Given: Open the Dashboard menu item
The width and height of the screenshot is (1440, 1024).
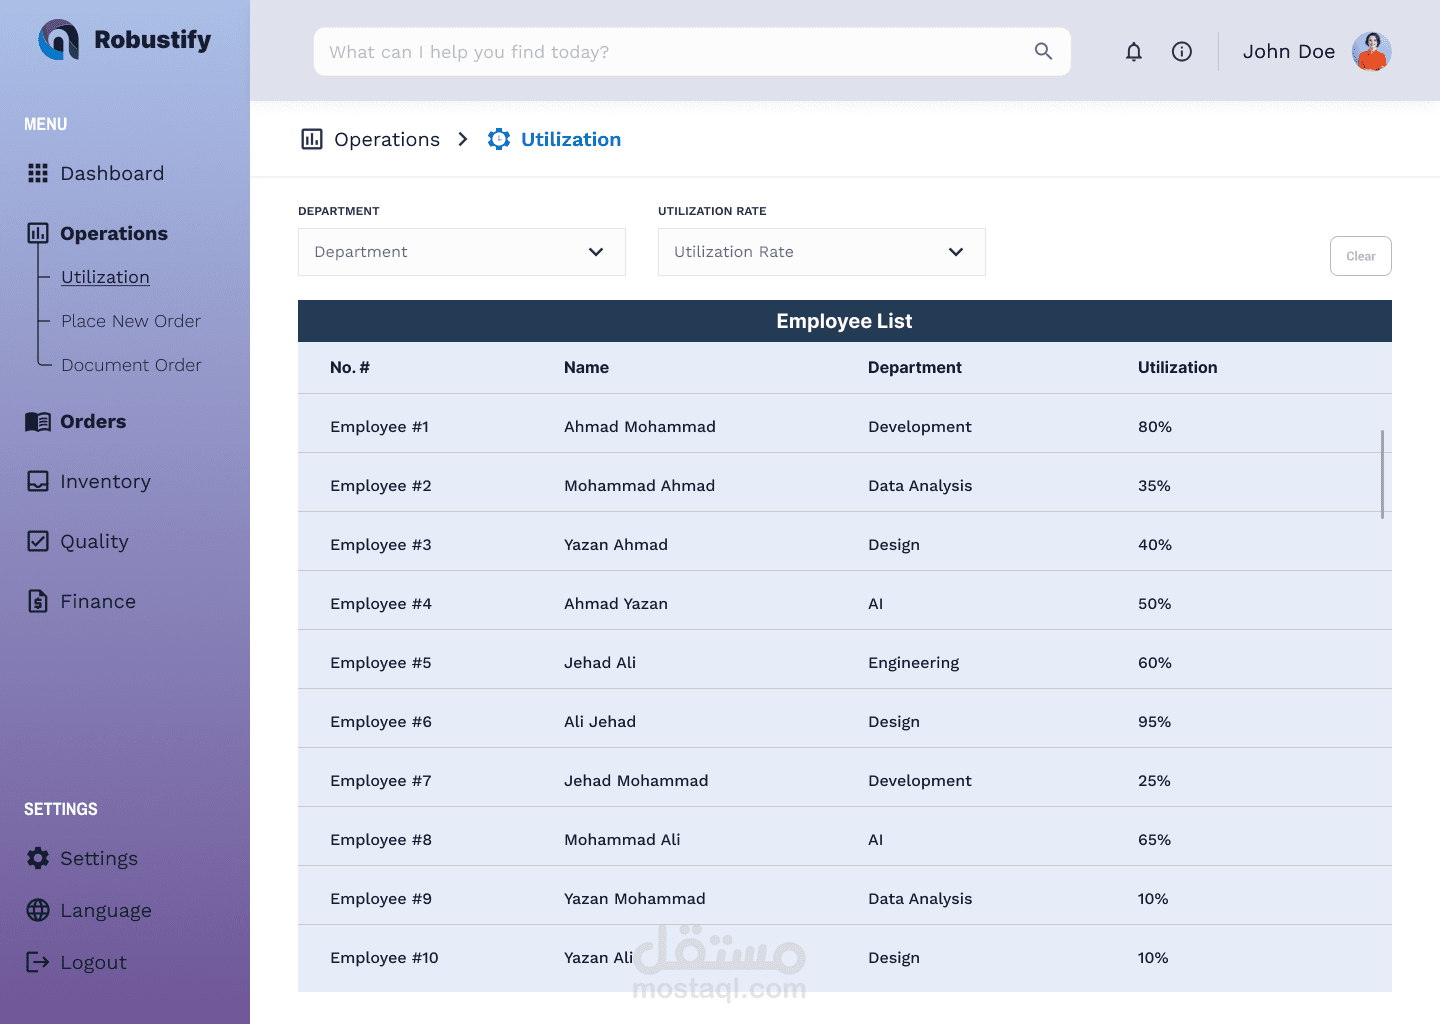Looking at the screenshot, I should [112, 173].
